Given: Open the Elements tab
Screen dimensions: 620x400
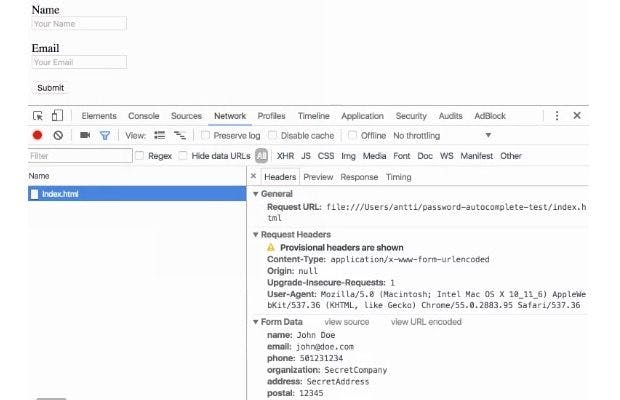Looking at the screenshot, I should [x=99, y=116].
